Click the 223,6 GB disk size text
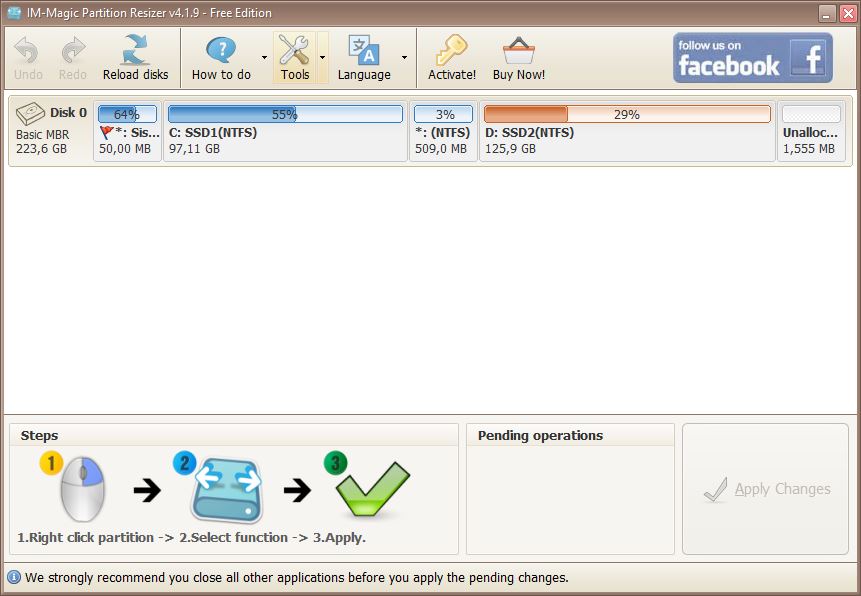 [41, 149]
